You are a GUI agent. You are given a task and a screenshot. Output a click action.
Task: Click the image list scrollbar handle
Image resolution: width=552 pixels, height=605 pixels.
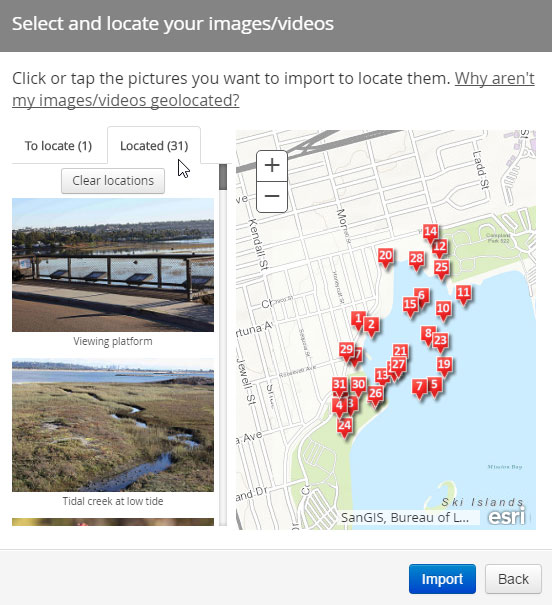point(223,177)
